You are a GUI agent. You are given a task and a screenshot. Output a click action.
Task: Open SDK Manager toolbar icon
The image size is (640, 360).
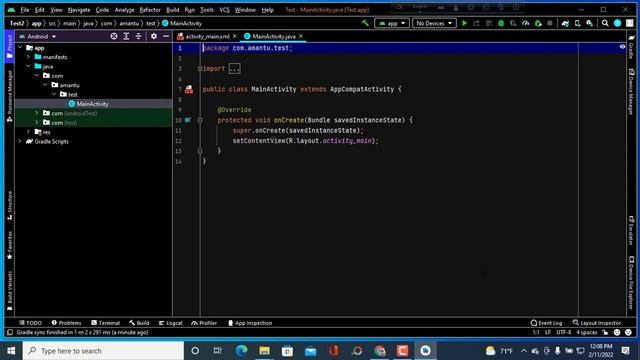point(590,23)
